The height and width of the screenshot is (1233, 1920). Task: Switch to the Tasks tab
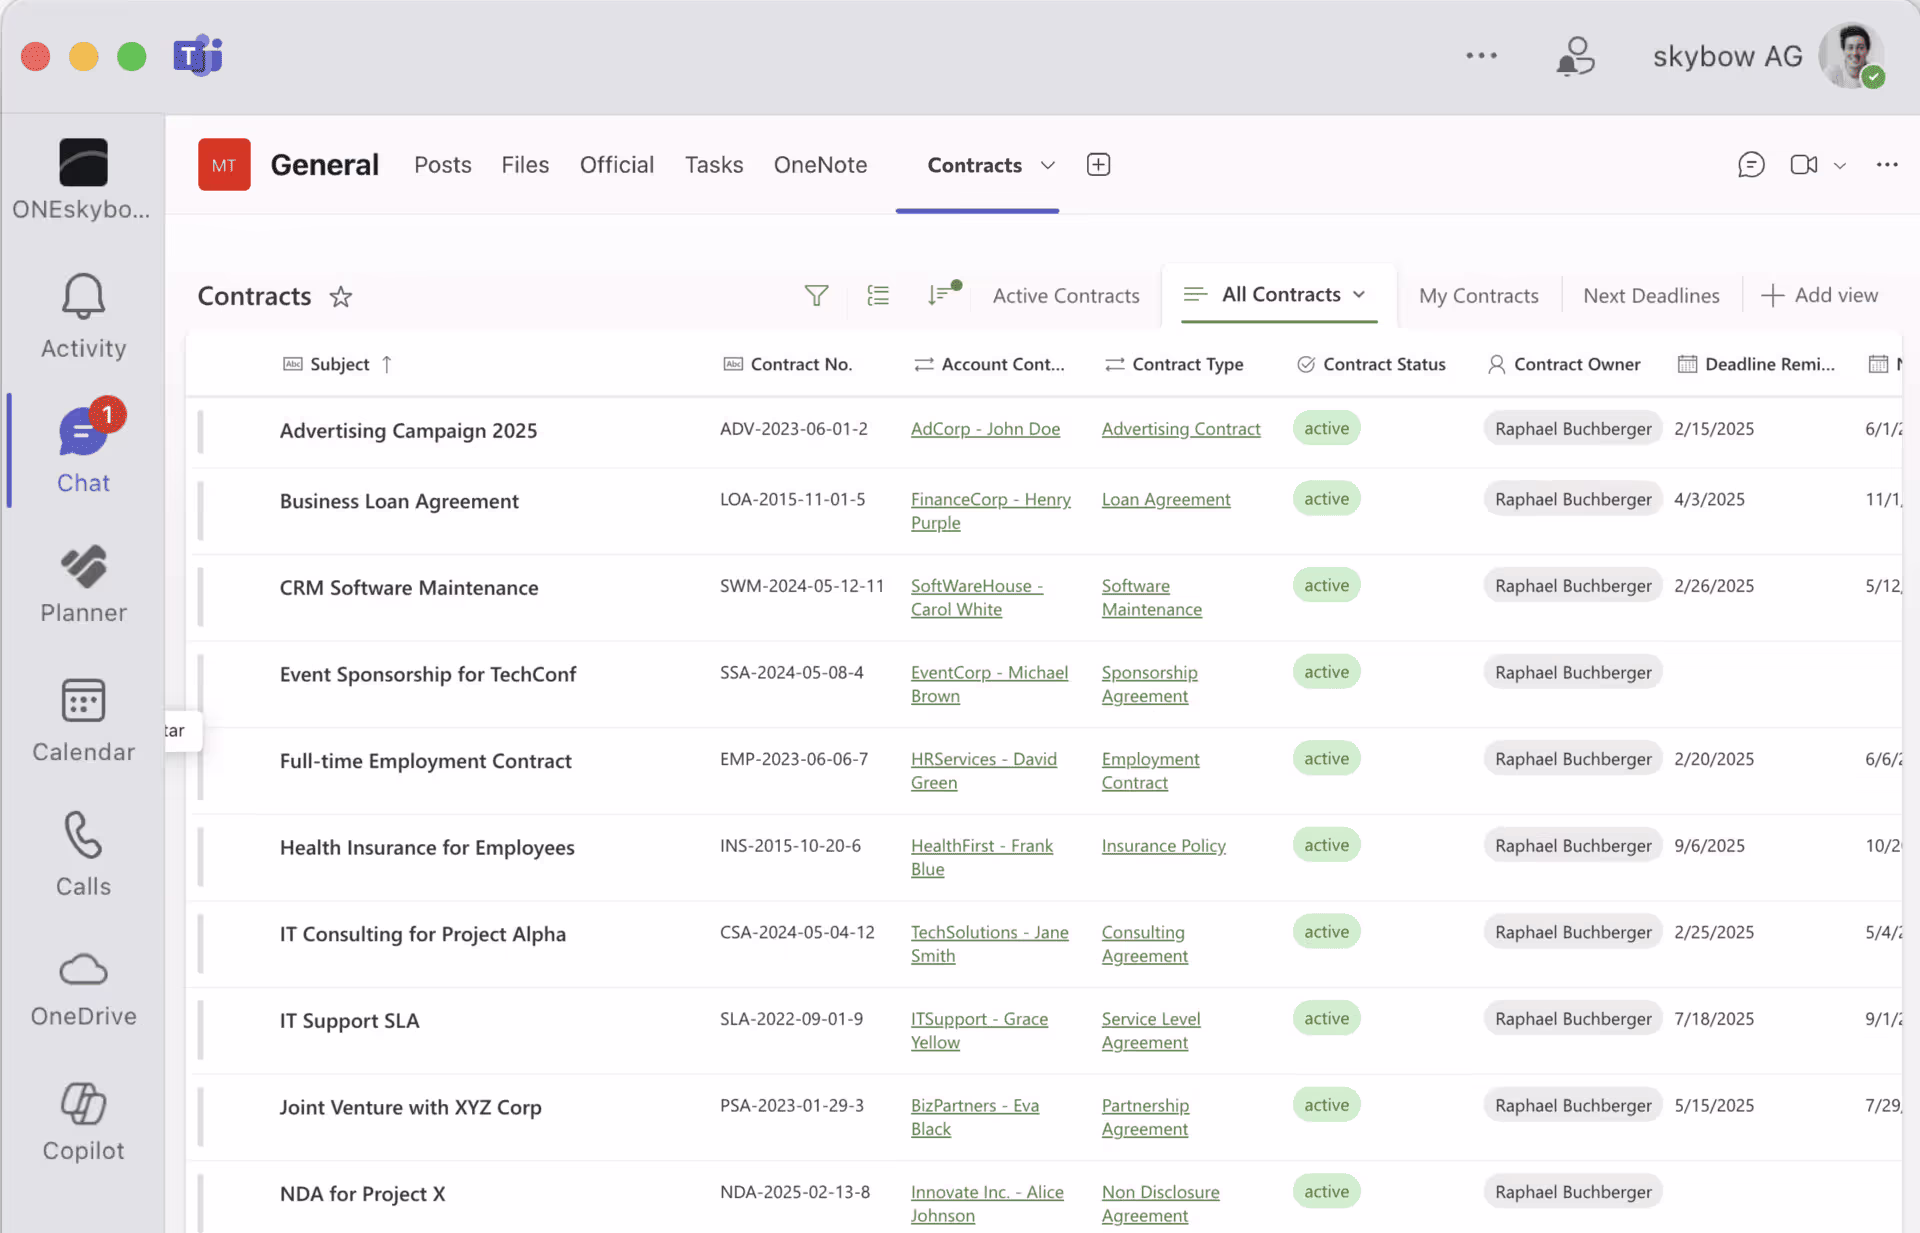(714, 165)
